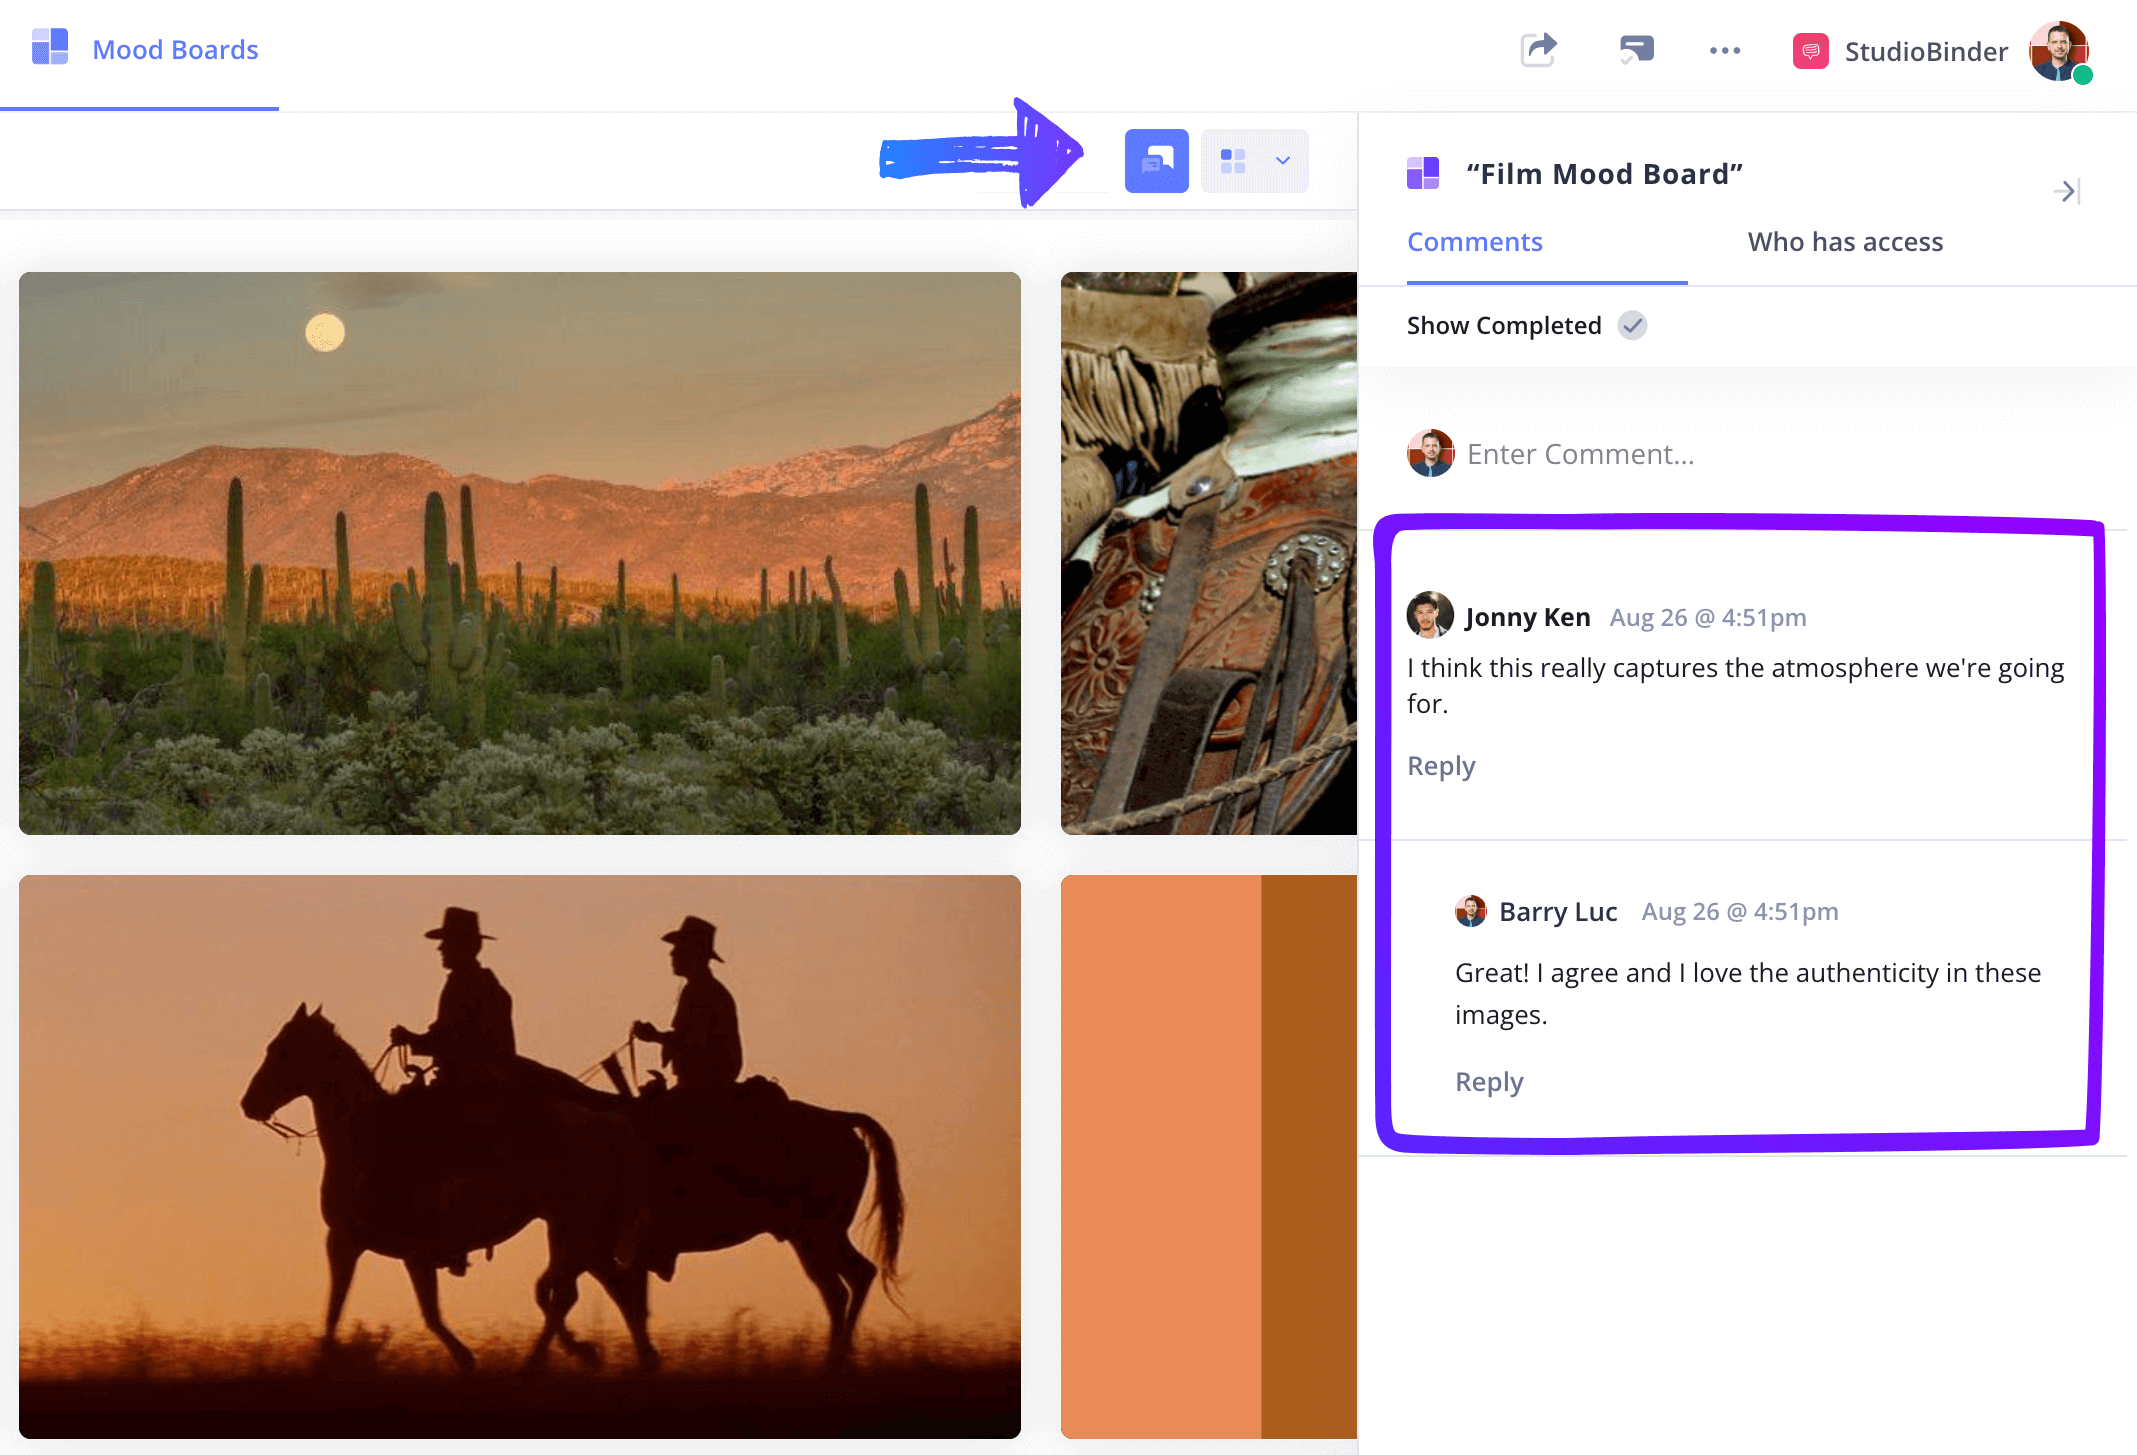Click the share icon in top toolbar
This screenshot has height=1455, width=2137.
coord(1541,47)
